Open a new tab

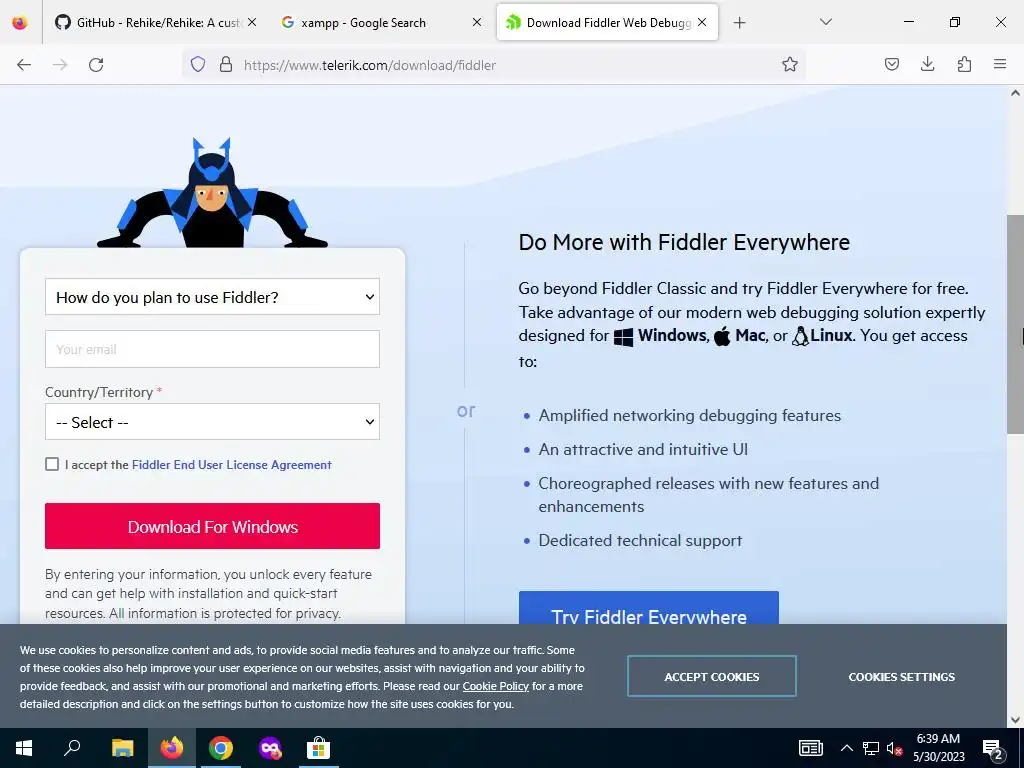[739, 23]
